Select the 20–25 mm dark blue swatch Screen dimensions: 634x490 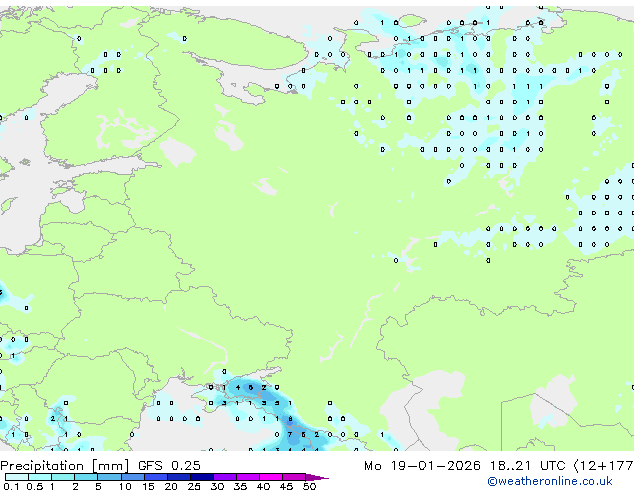coord(178,477)
